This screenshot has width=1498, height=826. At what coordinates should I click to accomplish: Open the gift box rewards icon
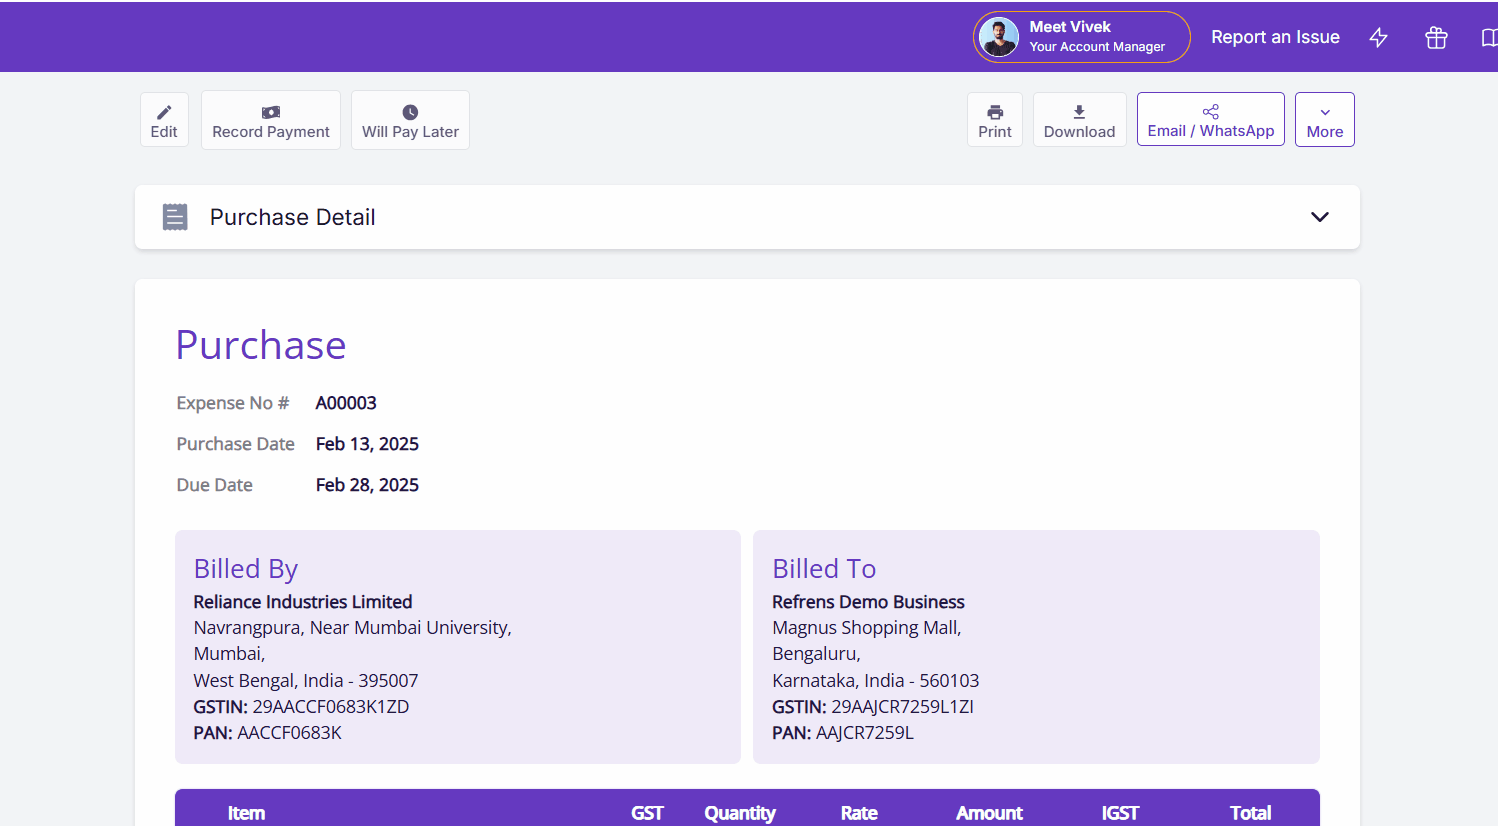click(x=1436, y=37)
